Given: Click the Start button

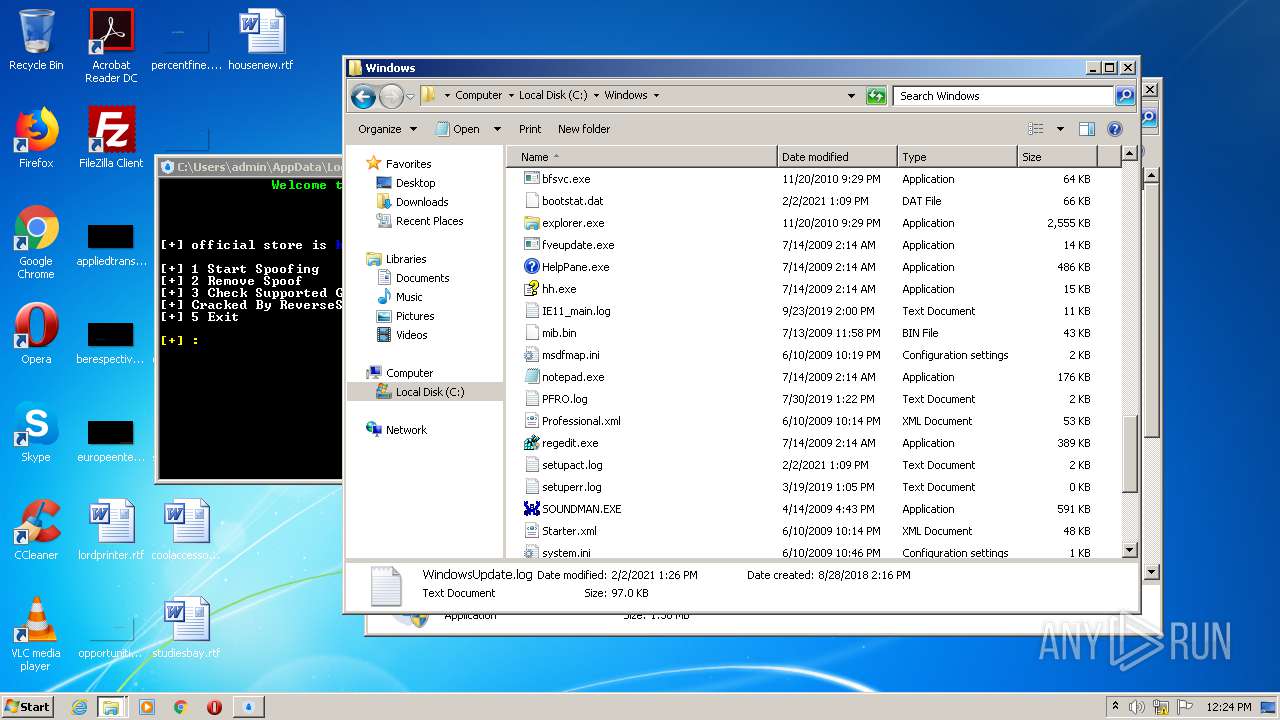Looking at the screenshot, I should point(28,707).
